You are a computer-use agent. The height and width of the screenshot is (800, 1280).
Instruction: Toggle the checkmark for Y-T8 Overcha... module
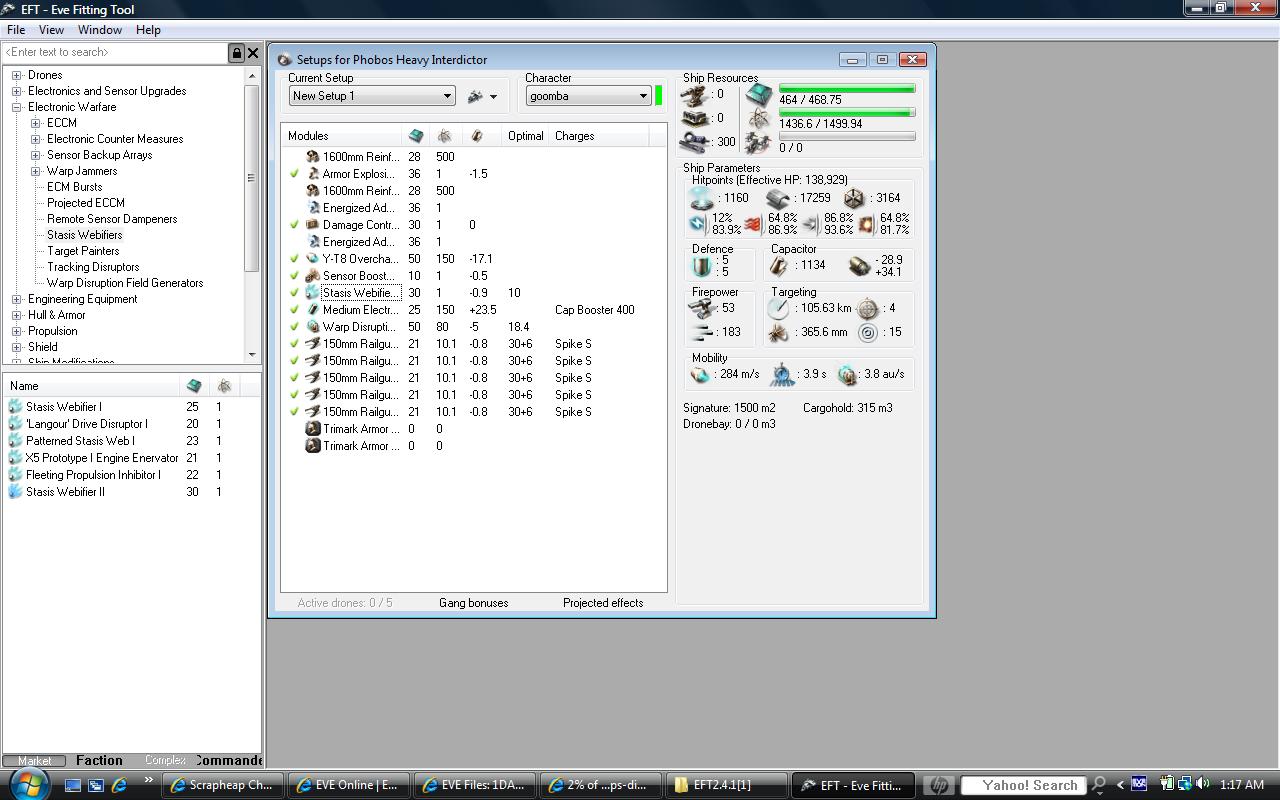point(294,259)
